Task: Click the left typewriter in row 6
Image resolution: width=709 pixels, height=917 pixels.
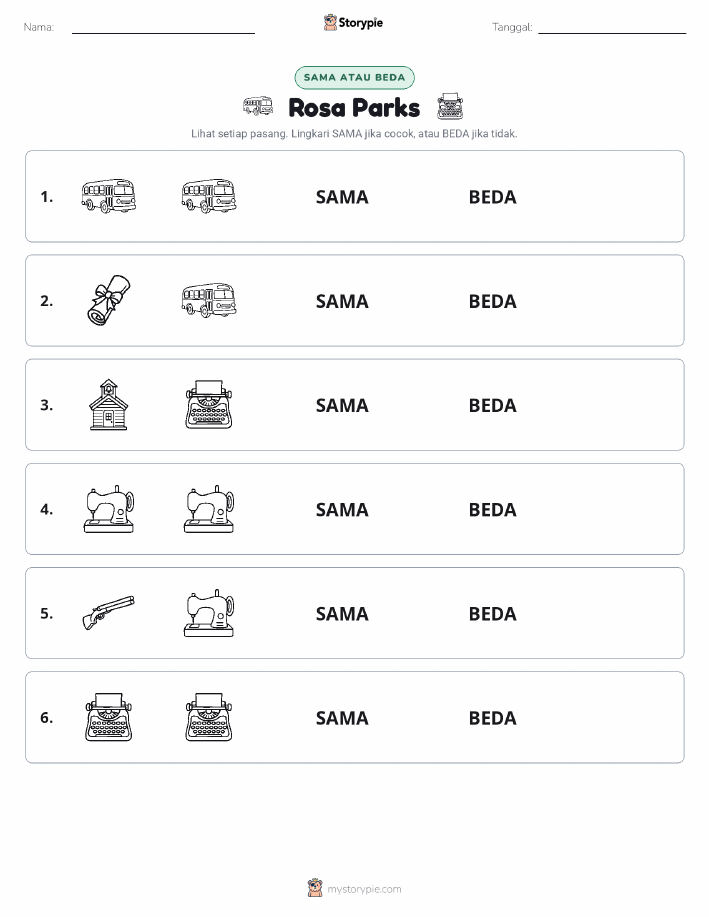Action: [x=108, y=717]
